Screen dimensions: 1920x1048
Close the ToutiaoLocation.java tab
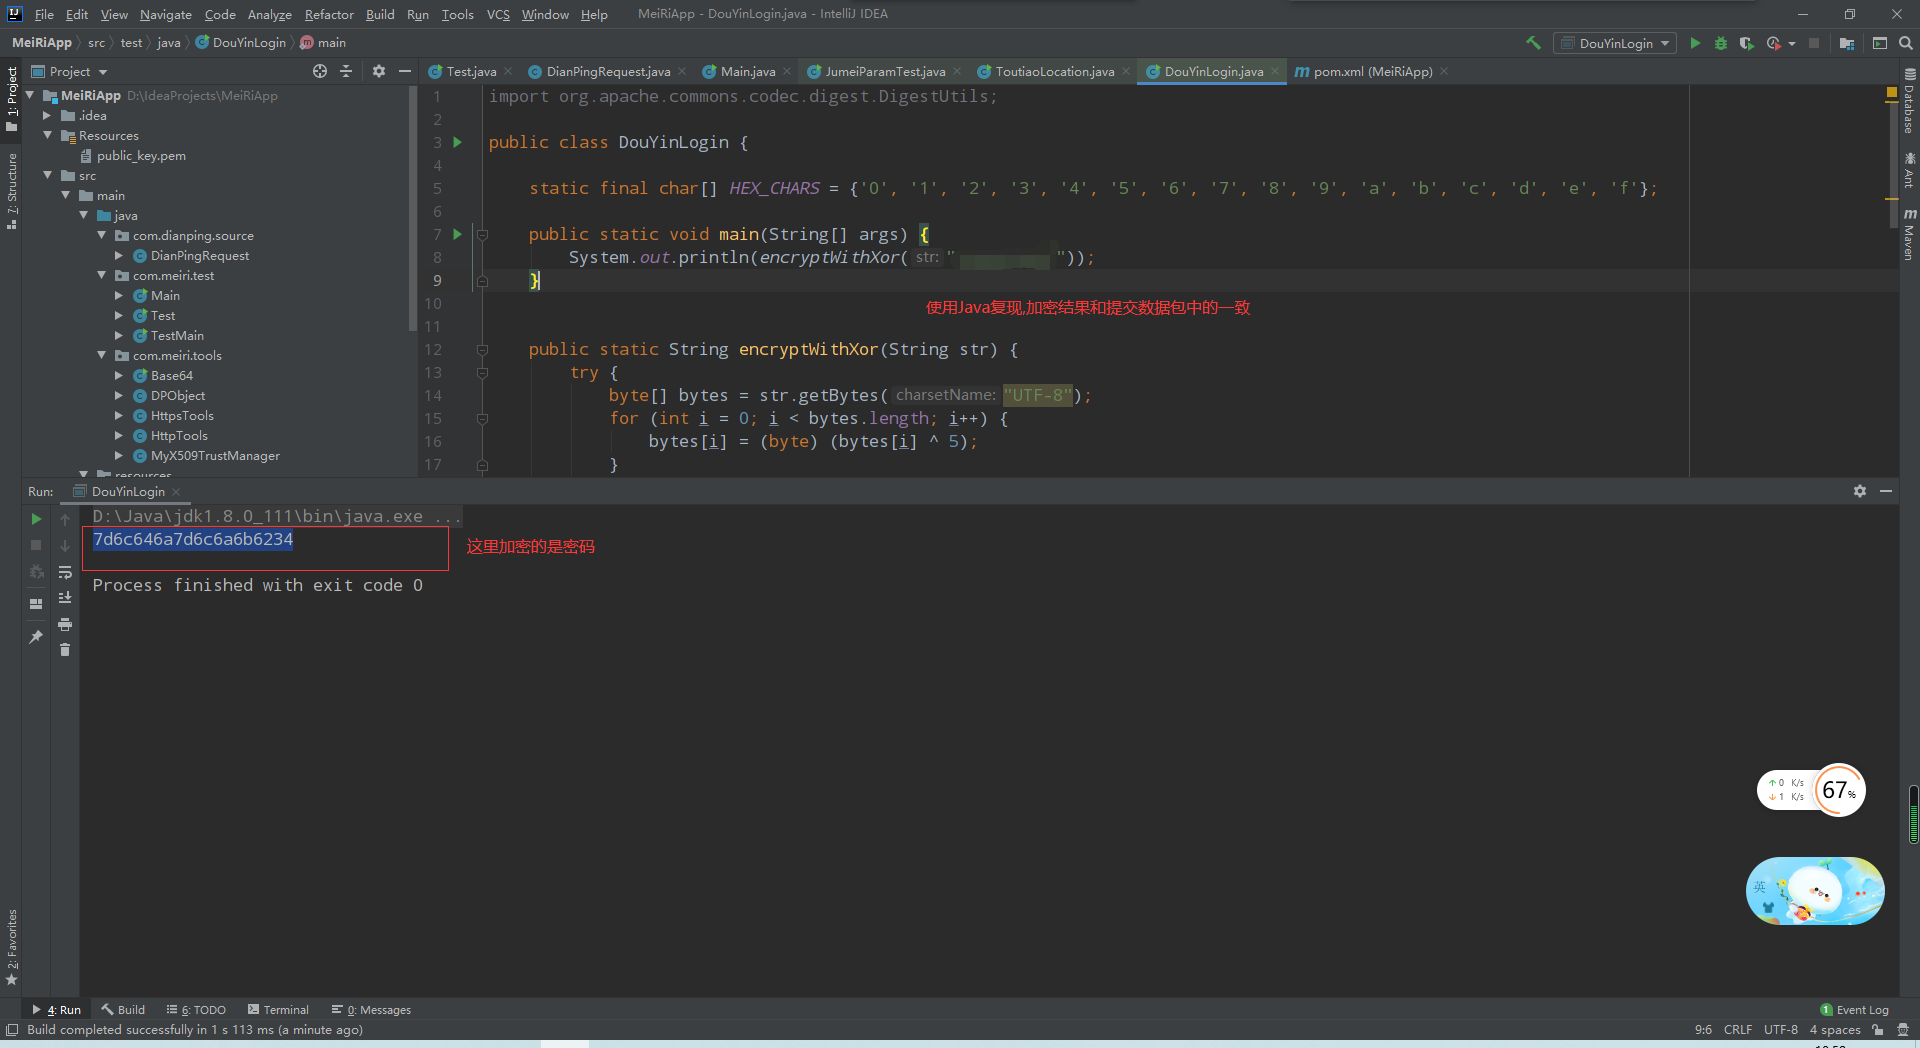[x=1126, y=71]
